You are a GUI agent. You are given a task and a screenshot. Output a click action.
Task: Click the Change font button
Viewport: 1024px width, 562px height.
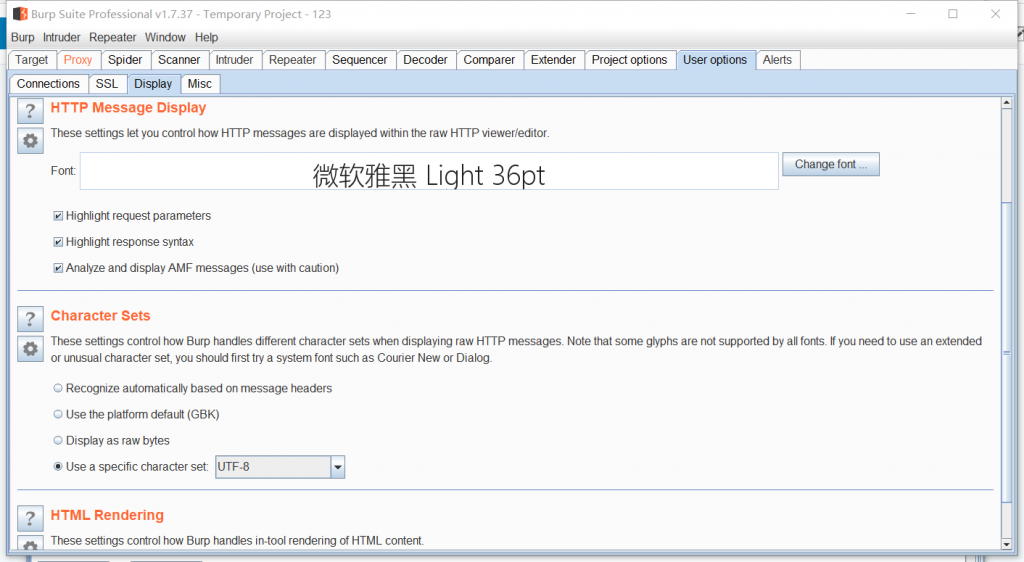point(831,165)
